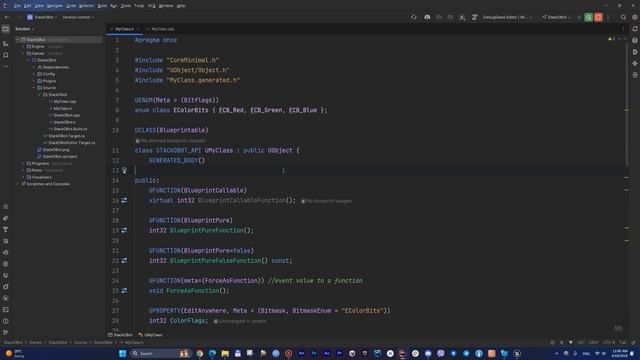Click 'Unchanged in assets' code hint
This screenshot has width=640, height=360.
coord(240,321)
